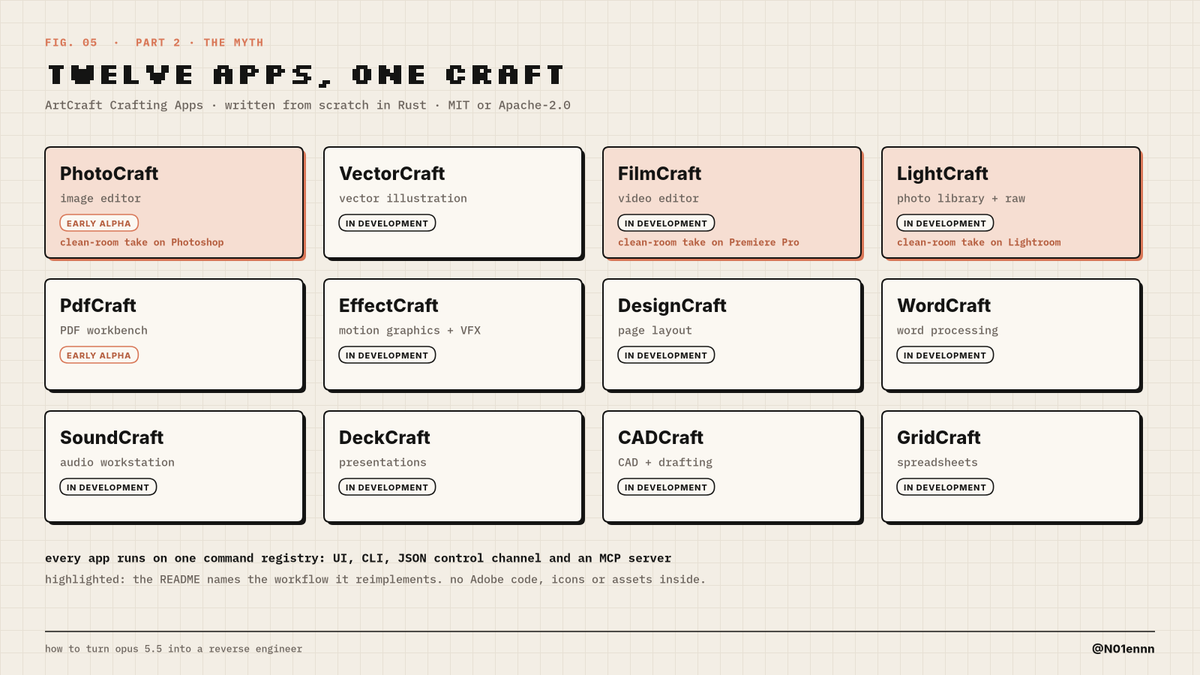Click 'clean-room take on Photoshop' note
Image resolution: width=1200 pixels, height=675 pixels.
(142, 243)
